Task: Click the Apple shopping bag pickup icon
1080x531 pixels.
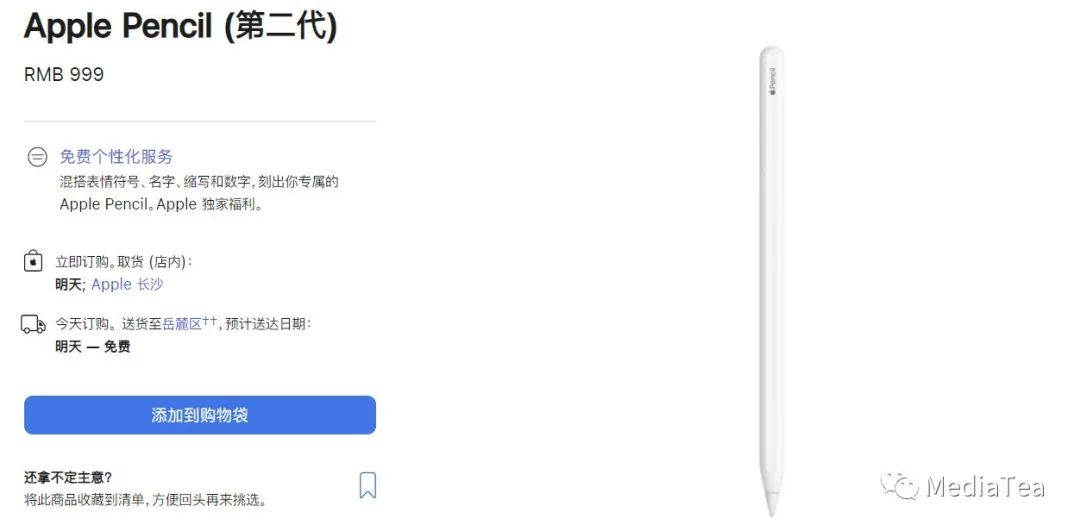Action: [33, 262]
